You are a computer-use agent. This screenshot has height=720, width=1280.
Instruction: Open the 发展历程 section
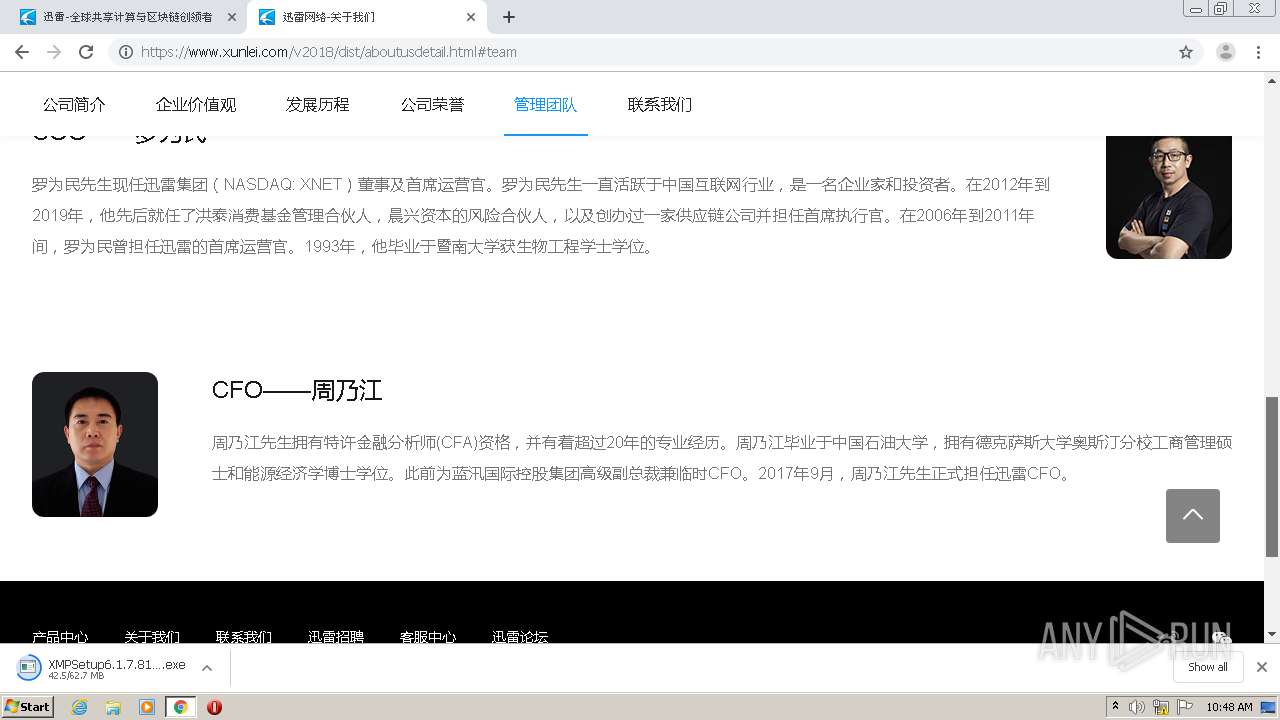318,104
